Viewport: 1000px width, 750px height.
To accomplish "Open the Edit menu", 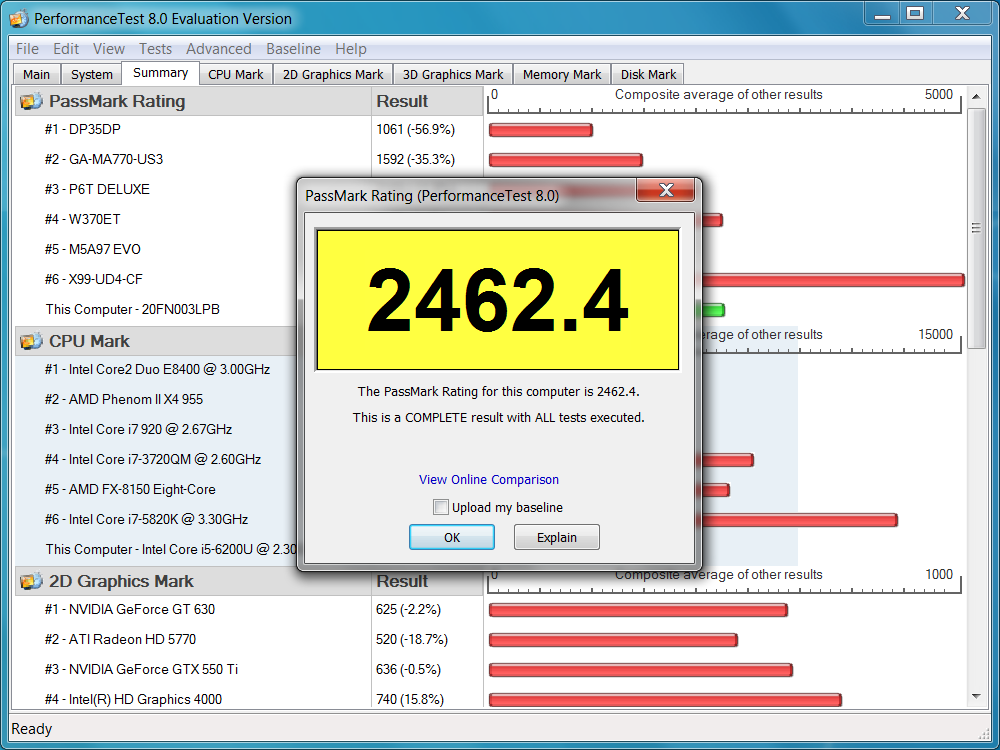I will pyautogui.click(x=66, y=48).
